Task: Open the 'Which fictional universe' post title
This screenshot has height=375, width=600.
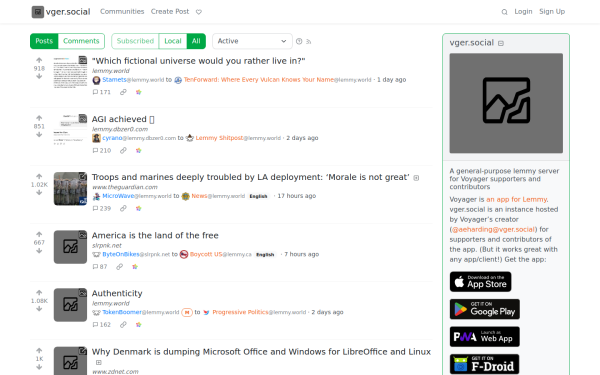Action: [199, 61]
